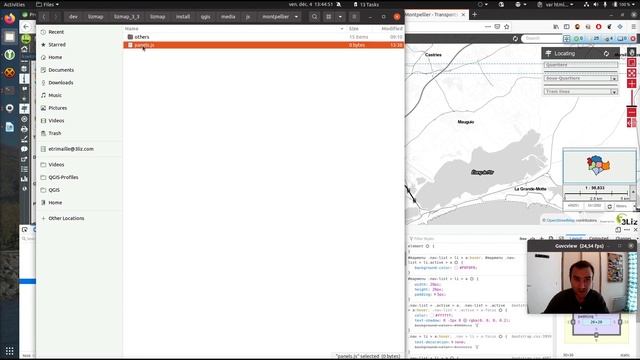
Task: Click refresh icon left of Lizmap search
Action: [x=515, y=39]
